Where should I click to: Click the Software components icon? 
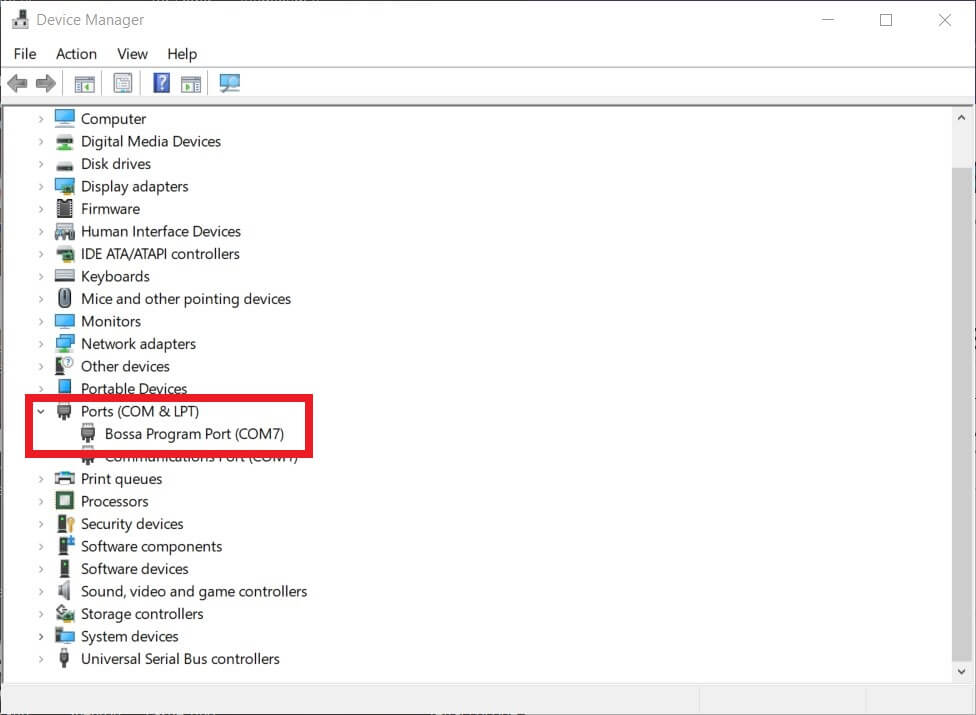pyautogui.click(x=65, y=546)
